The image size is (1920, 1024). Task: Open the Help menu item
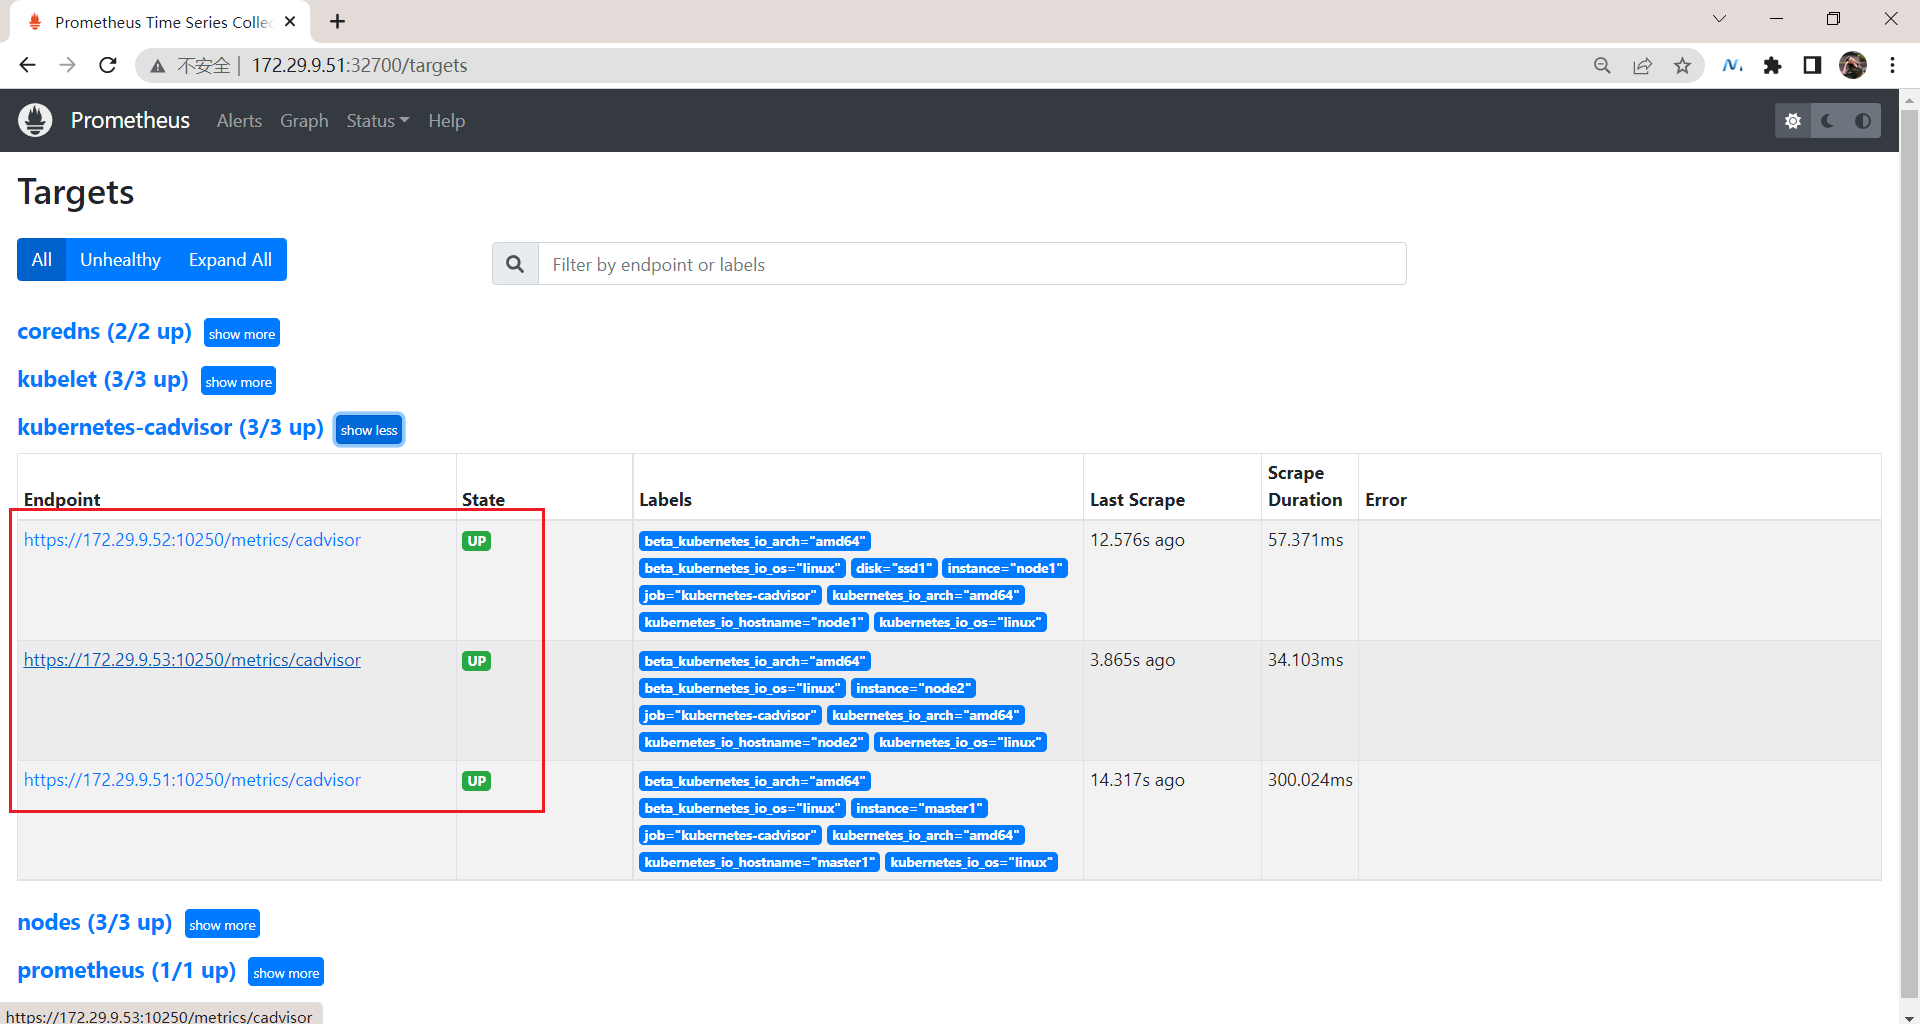(447, 120)
